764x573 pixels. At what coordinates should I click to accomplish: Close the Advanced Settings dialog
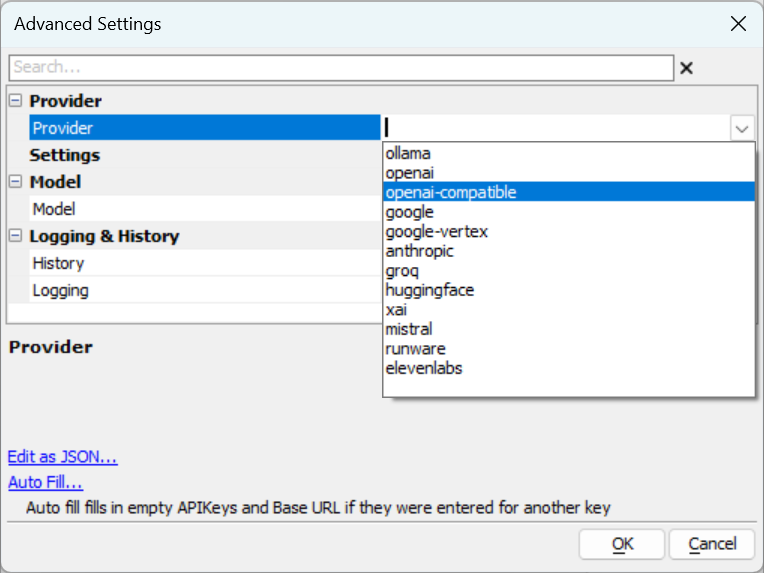(x=738, y=23)
